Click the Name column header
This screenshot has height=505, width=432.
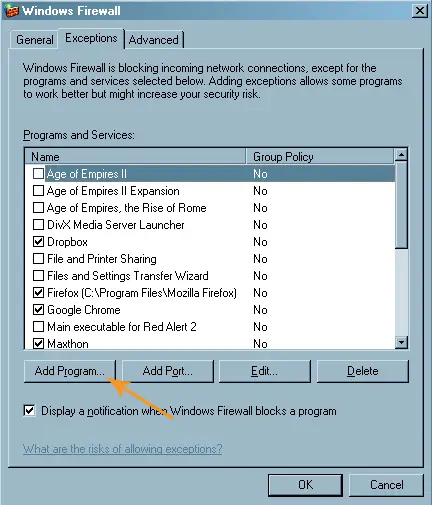click(135, 157)
